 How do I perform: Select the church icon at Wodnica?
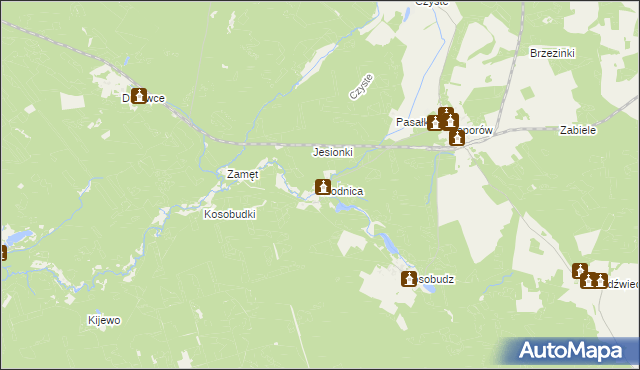coord(323,187)
